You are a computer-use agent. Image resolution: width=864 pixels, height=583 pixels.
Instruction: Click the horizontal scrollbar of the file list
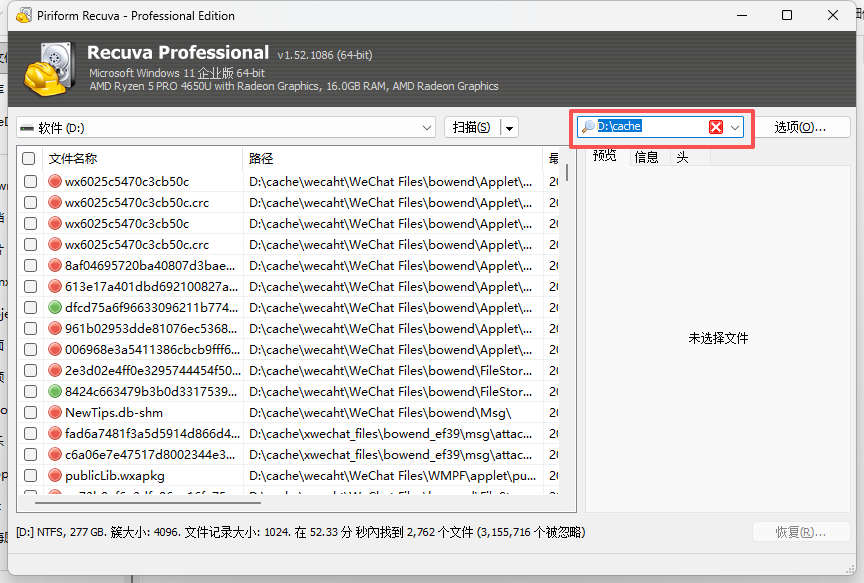[x=148, y=503]
